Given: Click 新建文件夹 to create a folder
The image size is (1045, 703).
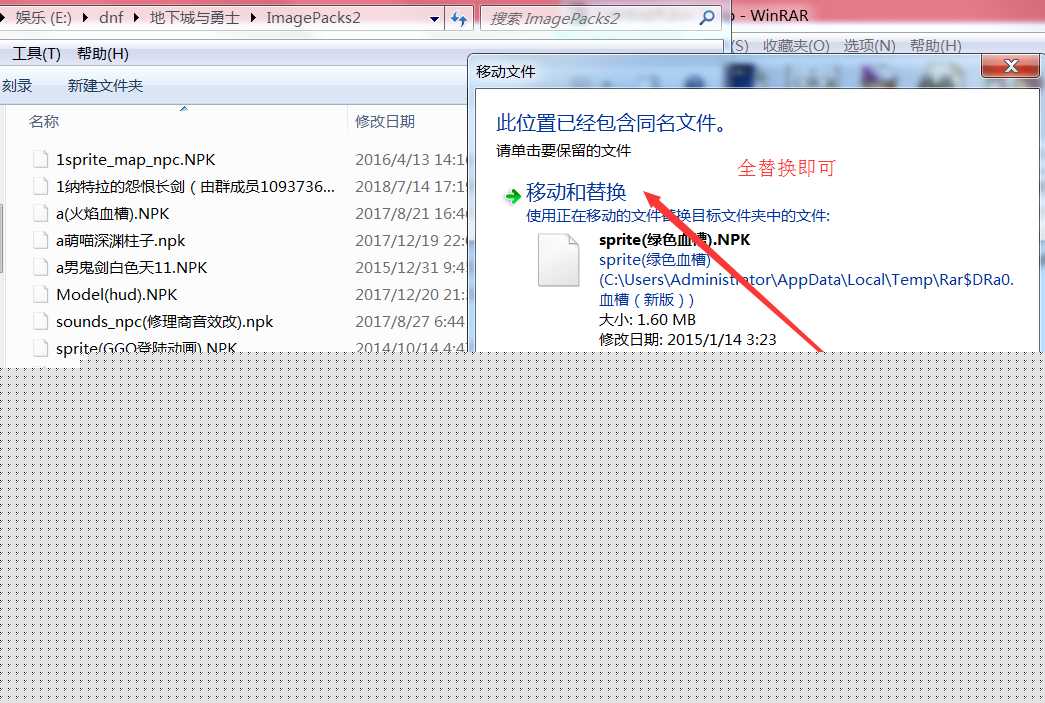Looking at the screenshot, I should tap(105, 85).
